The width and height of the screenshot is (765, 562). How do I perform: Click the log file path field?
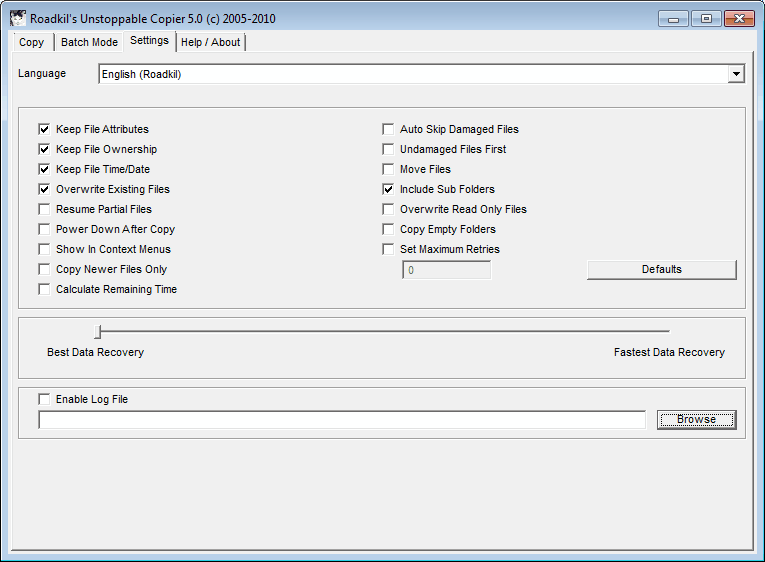pos(342,420)
